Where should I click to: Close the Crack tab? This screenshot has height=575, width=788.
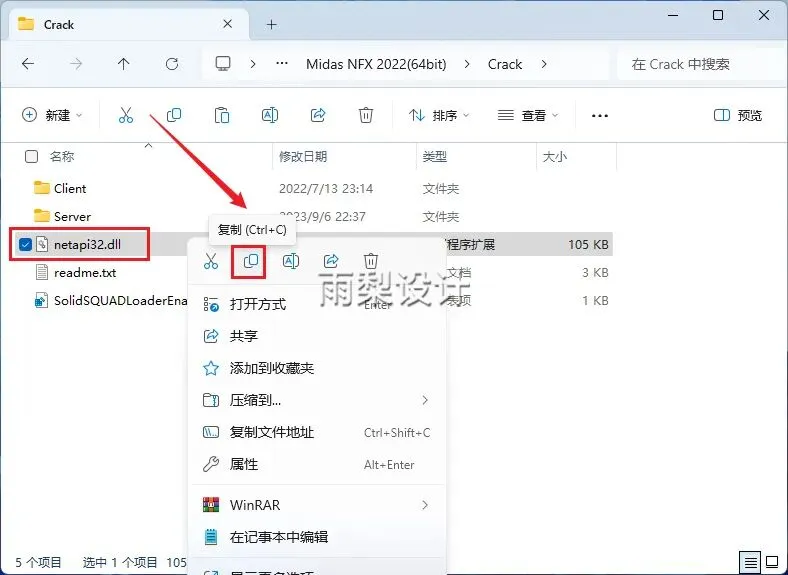228,24
